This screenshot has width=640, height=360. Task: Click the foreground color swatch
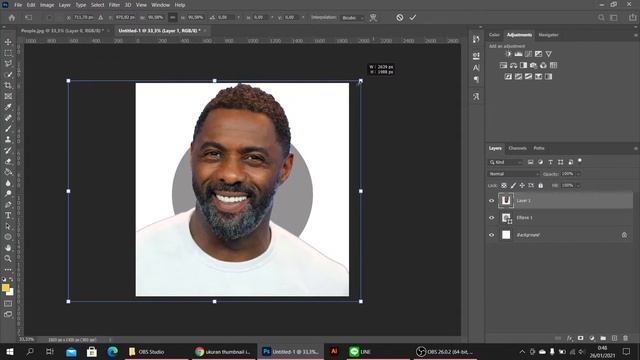click(5, 288)
